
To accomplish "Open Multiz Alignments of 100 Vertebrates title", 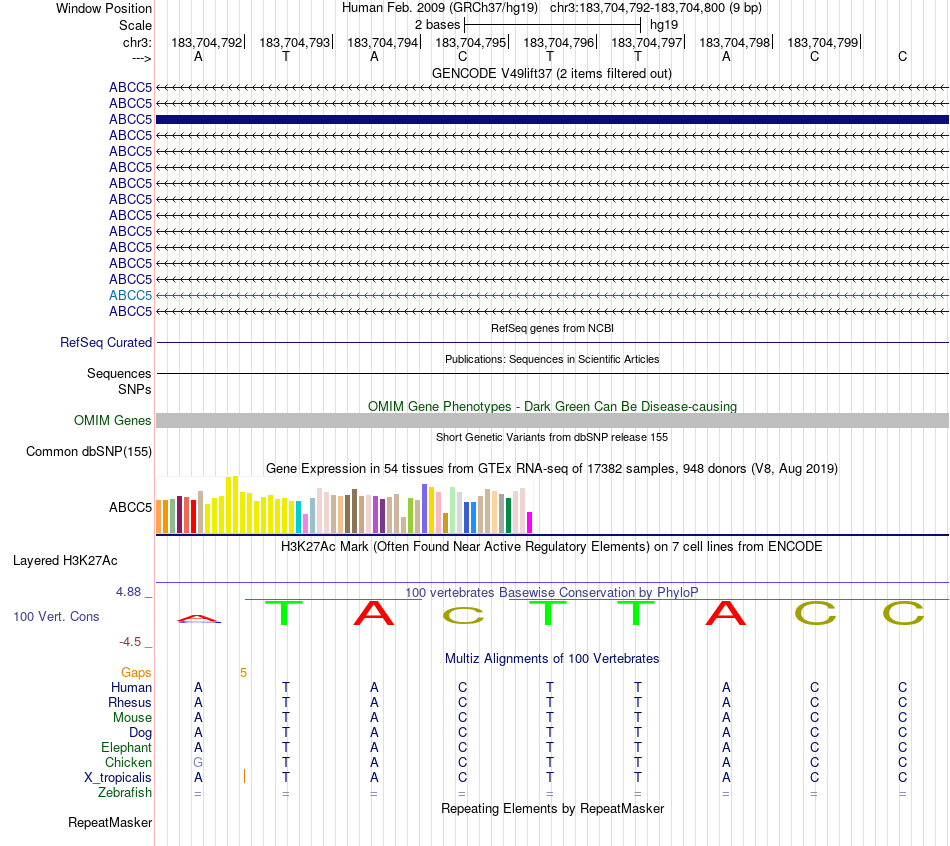I will [552, 659].
